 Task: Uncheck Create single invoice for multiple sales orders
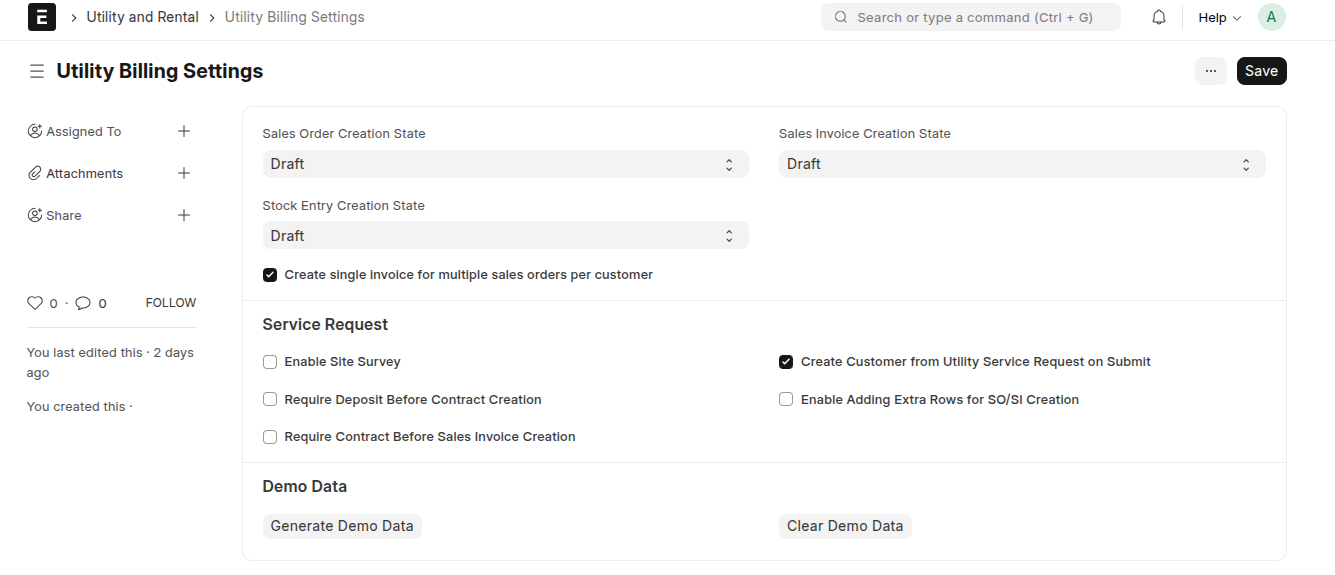tap(270, 275)
